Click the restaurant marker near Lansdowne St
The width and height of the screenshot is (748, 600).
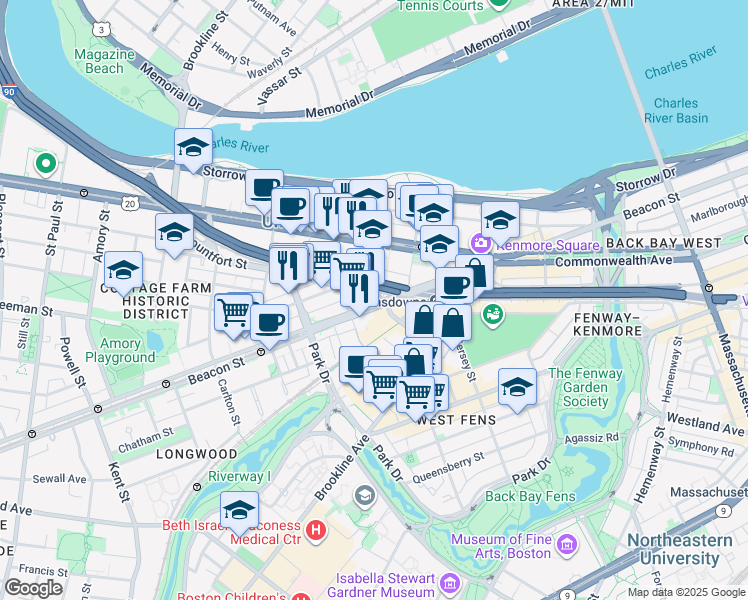click(x=360, y=291)
